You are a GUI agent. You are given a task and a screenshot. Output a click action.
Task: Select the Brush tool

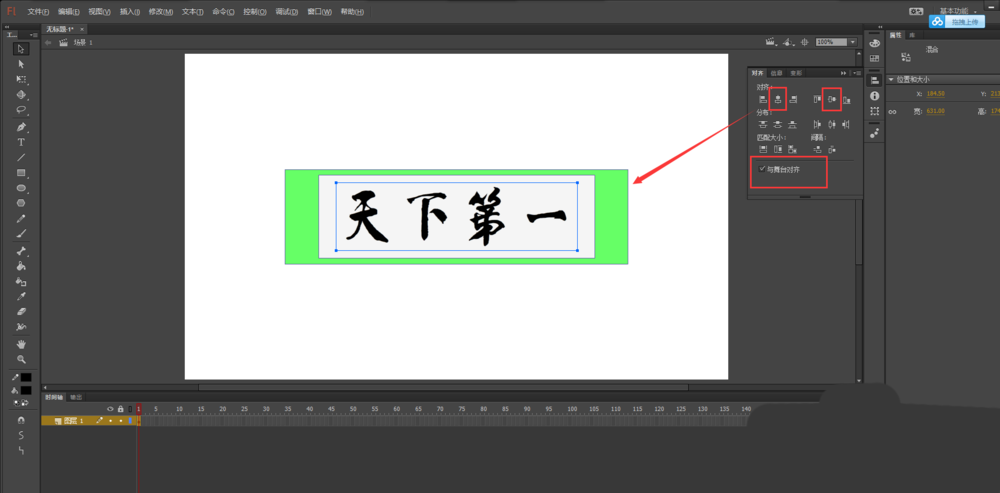pos(21,234)
